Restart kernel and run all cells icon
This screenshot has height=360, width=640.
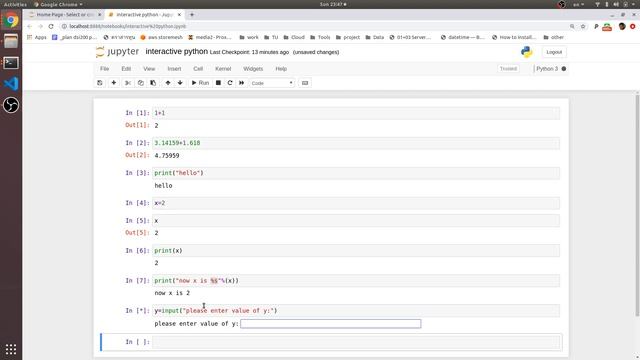tap(242, 83)
